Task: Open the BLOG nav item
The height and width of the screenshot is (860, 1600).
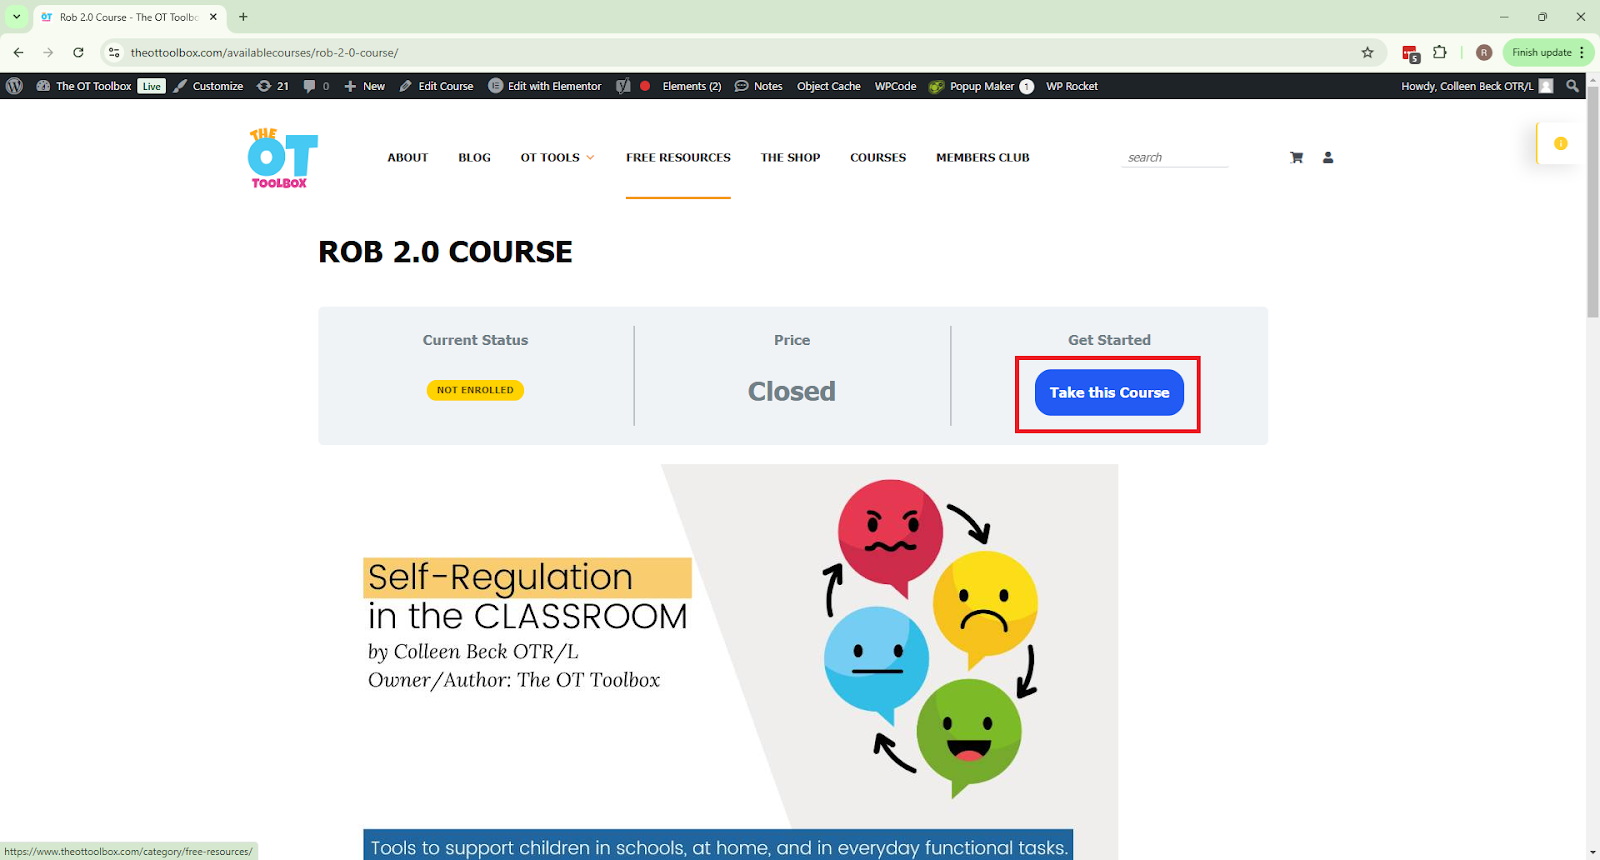Action: pos(475,158)
